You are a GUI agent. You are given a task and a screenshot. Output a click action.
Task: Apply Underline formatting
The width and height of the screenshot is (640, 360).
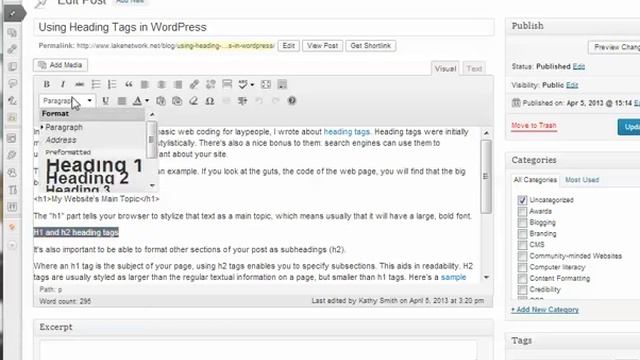point(105,100)
